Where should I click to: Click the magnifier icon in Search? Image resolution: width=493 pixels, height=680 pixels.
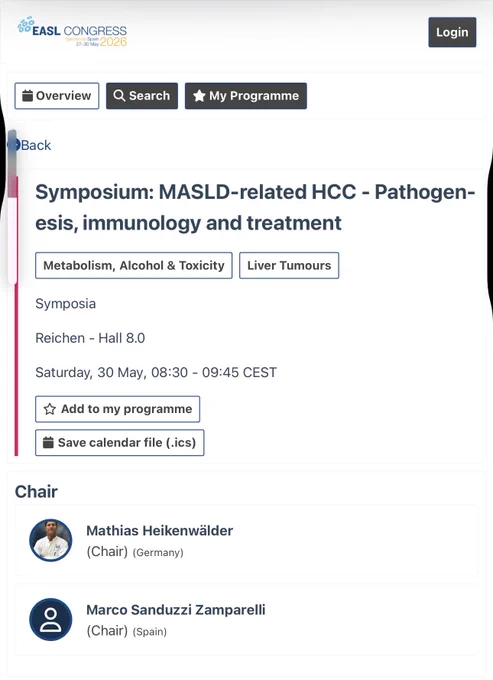click(119, 96)
